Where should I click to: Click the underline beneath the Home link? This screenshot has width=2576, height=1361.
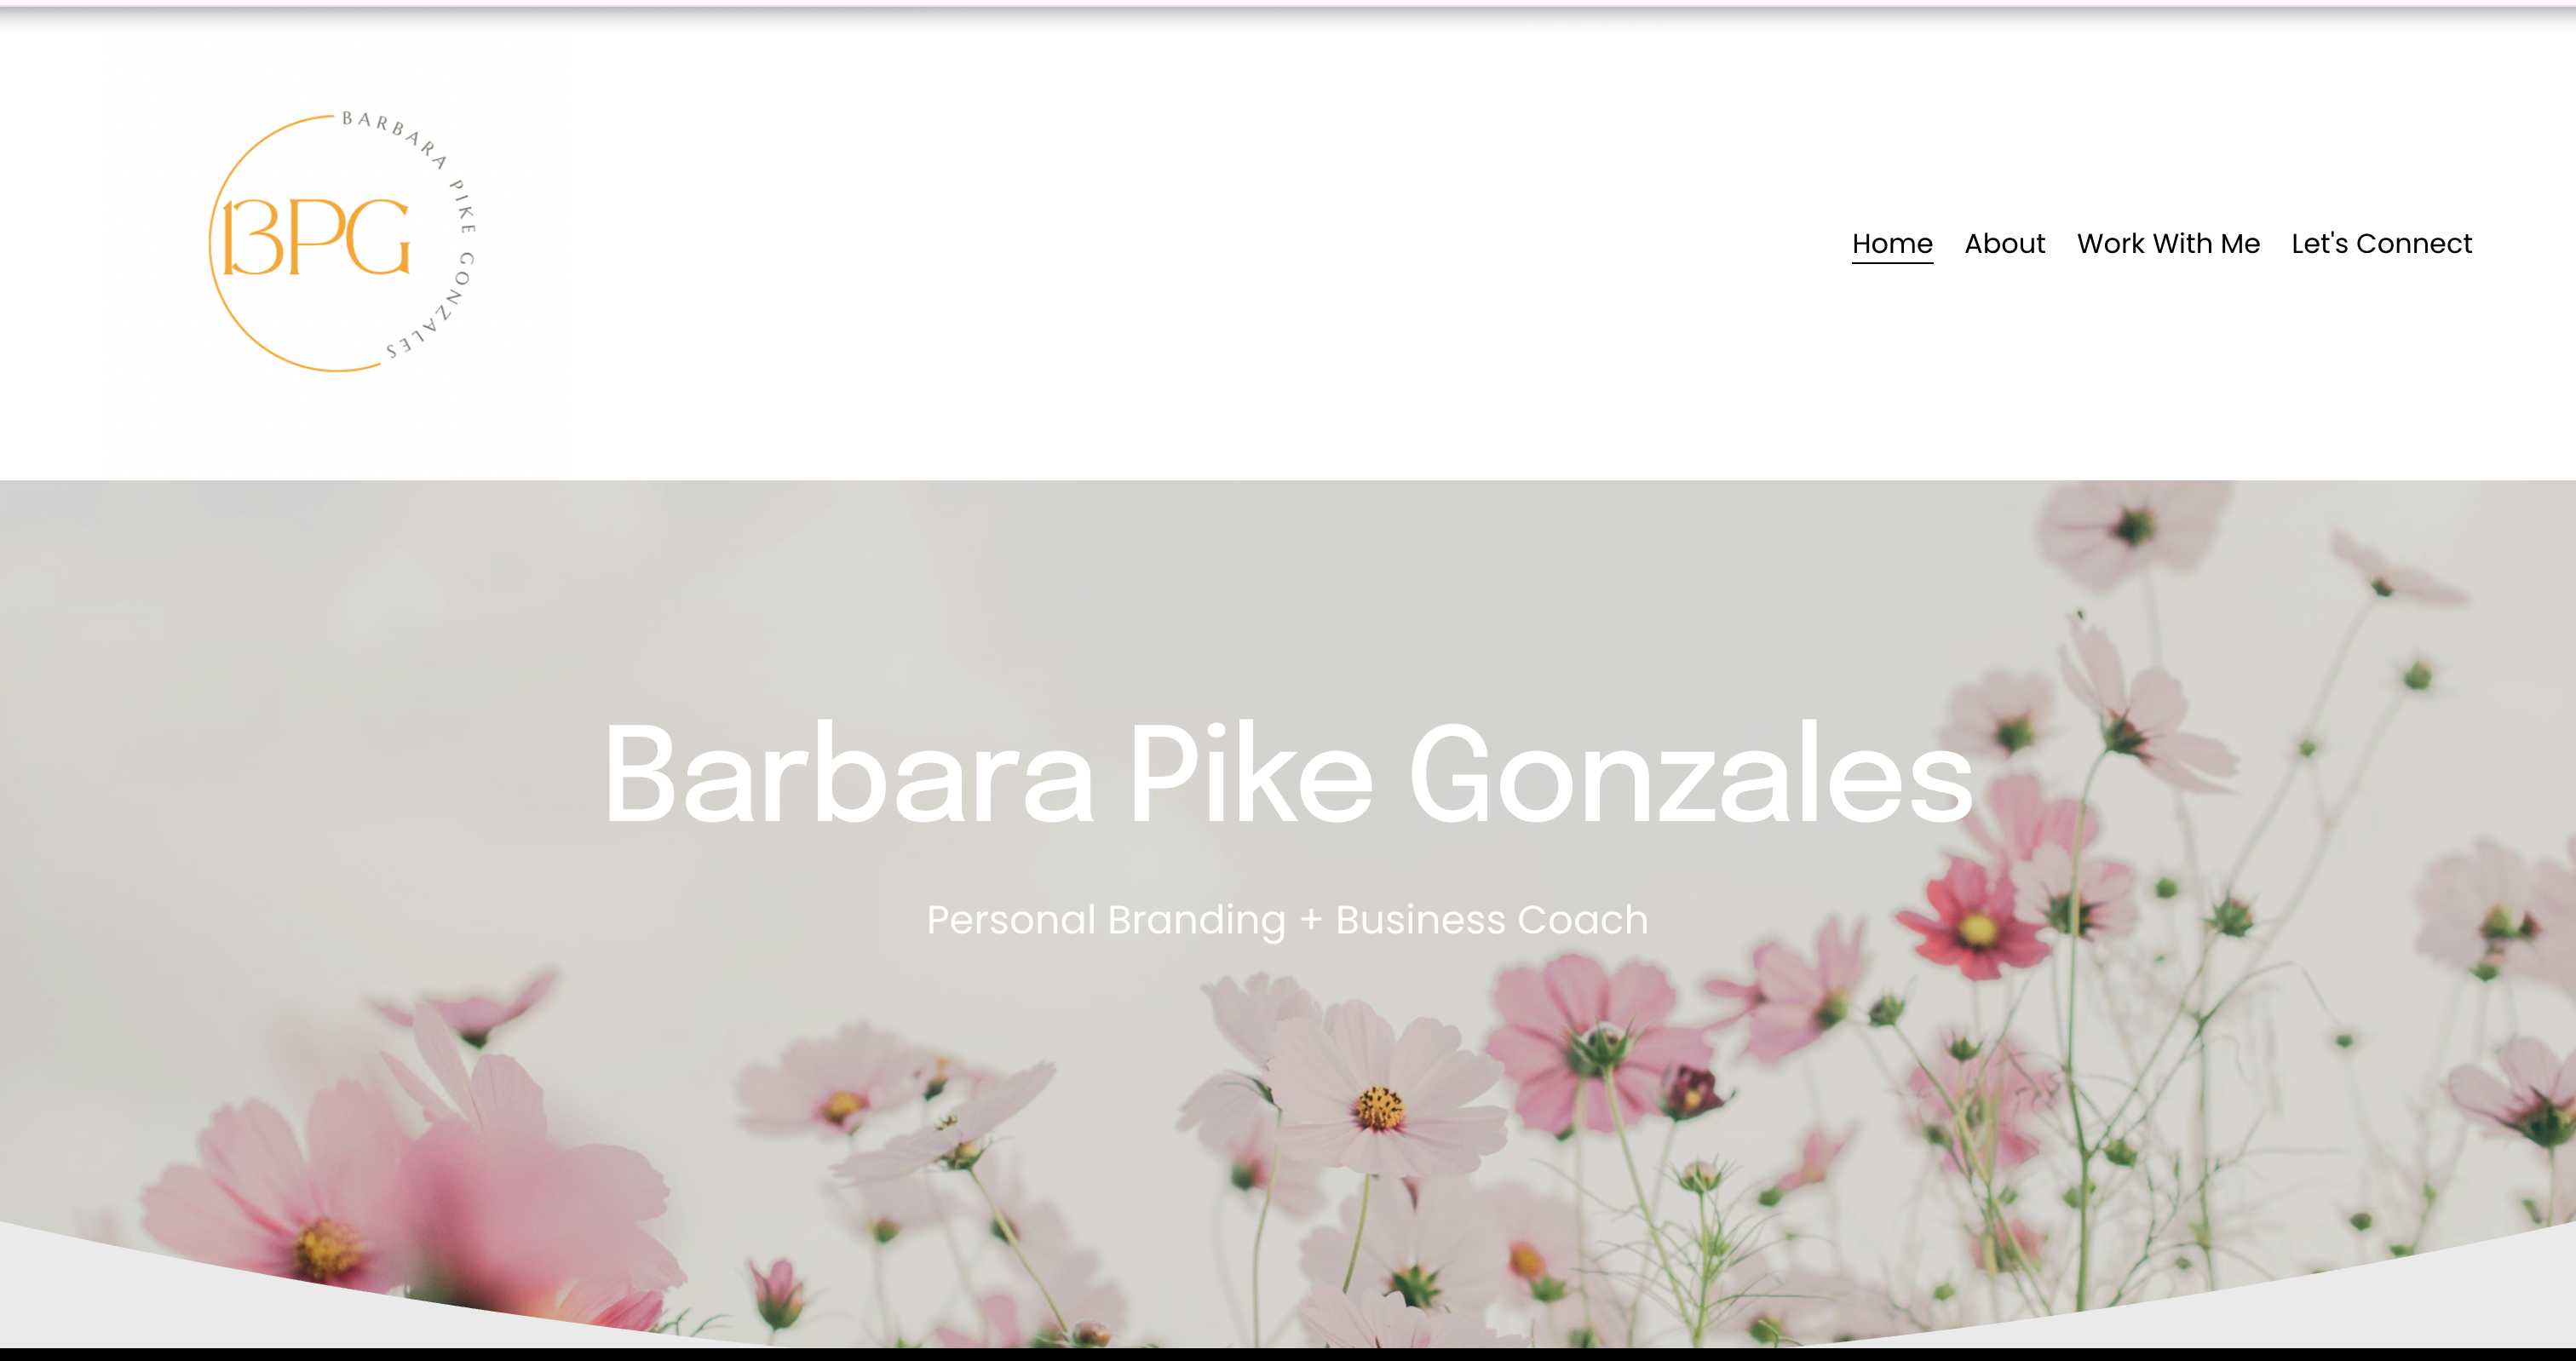(x=1892, y=262)
